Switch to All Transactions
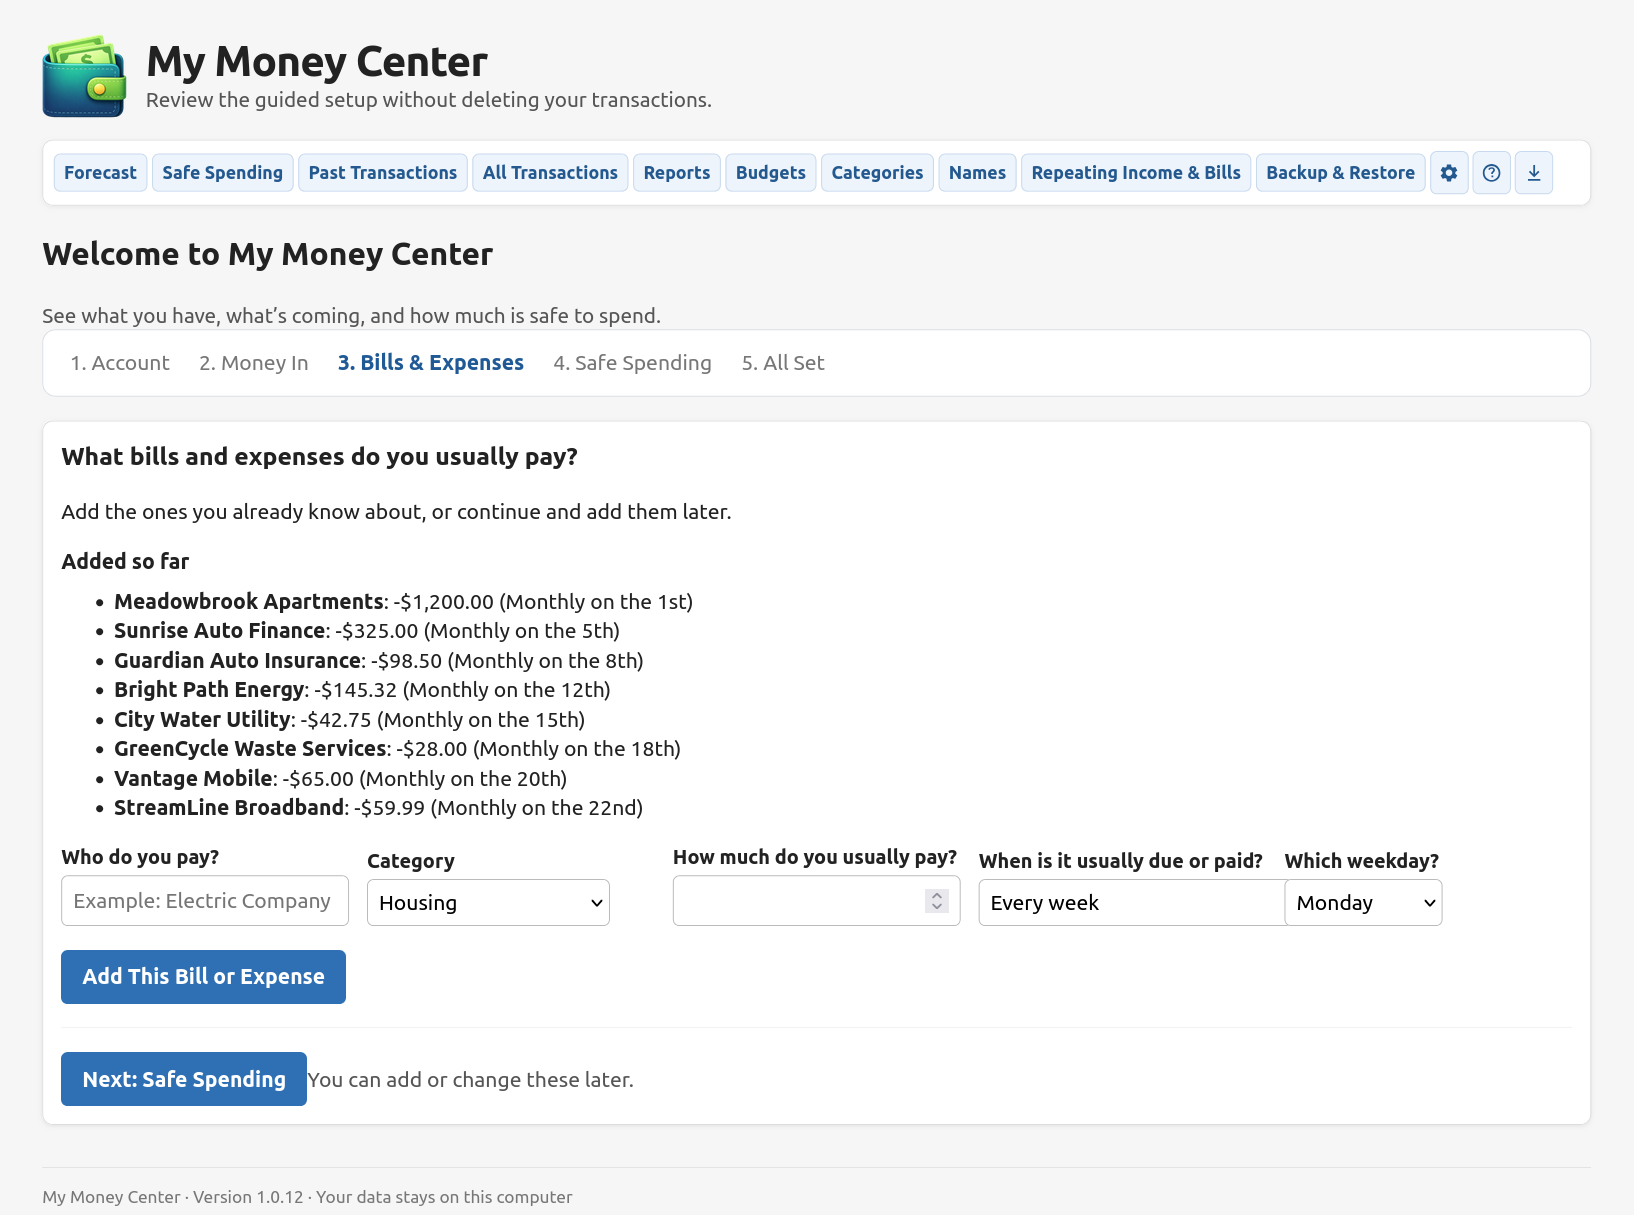 coord(550,173)
